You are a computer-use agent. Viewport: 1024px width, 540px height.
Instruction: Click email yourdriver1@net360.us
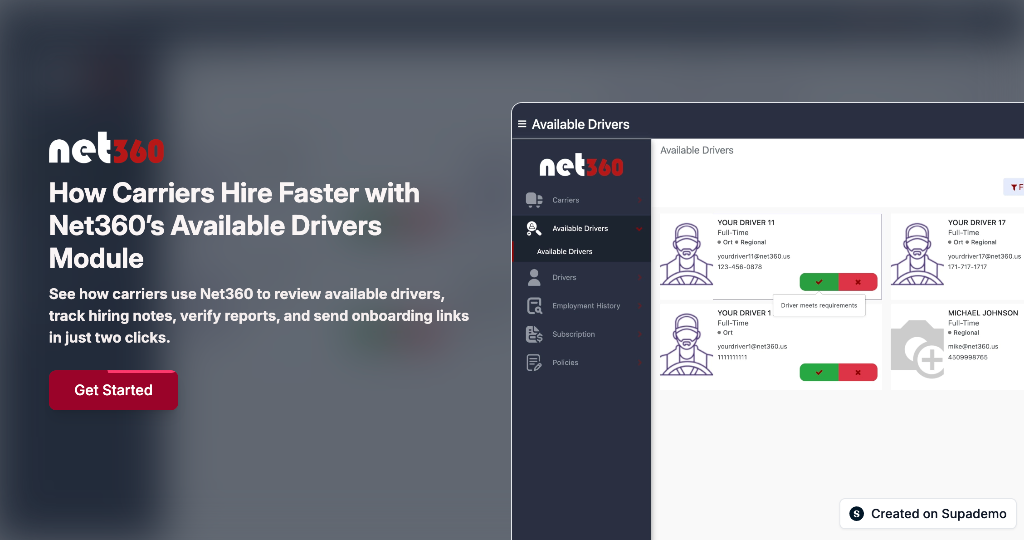752,347
